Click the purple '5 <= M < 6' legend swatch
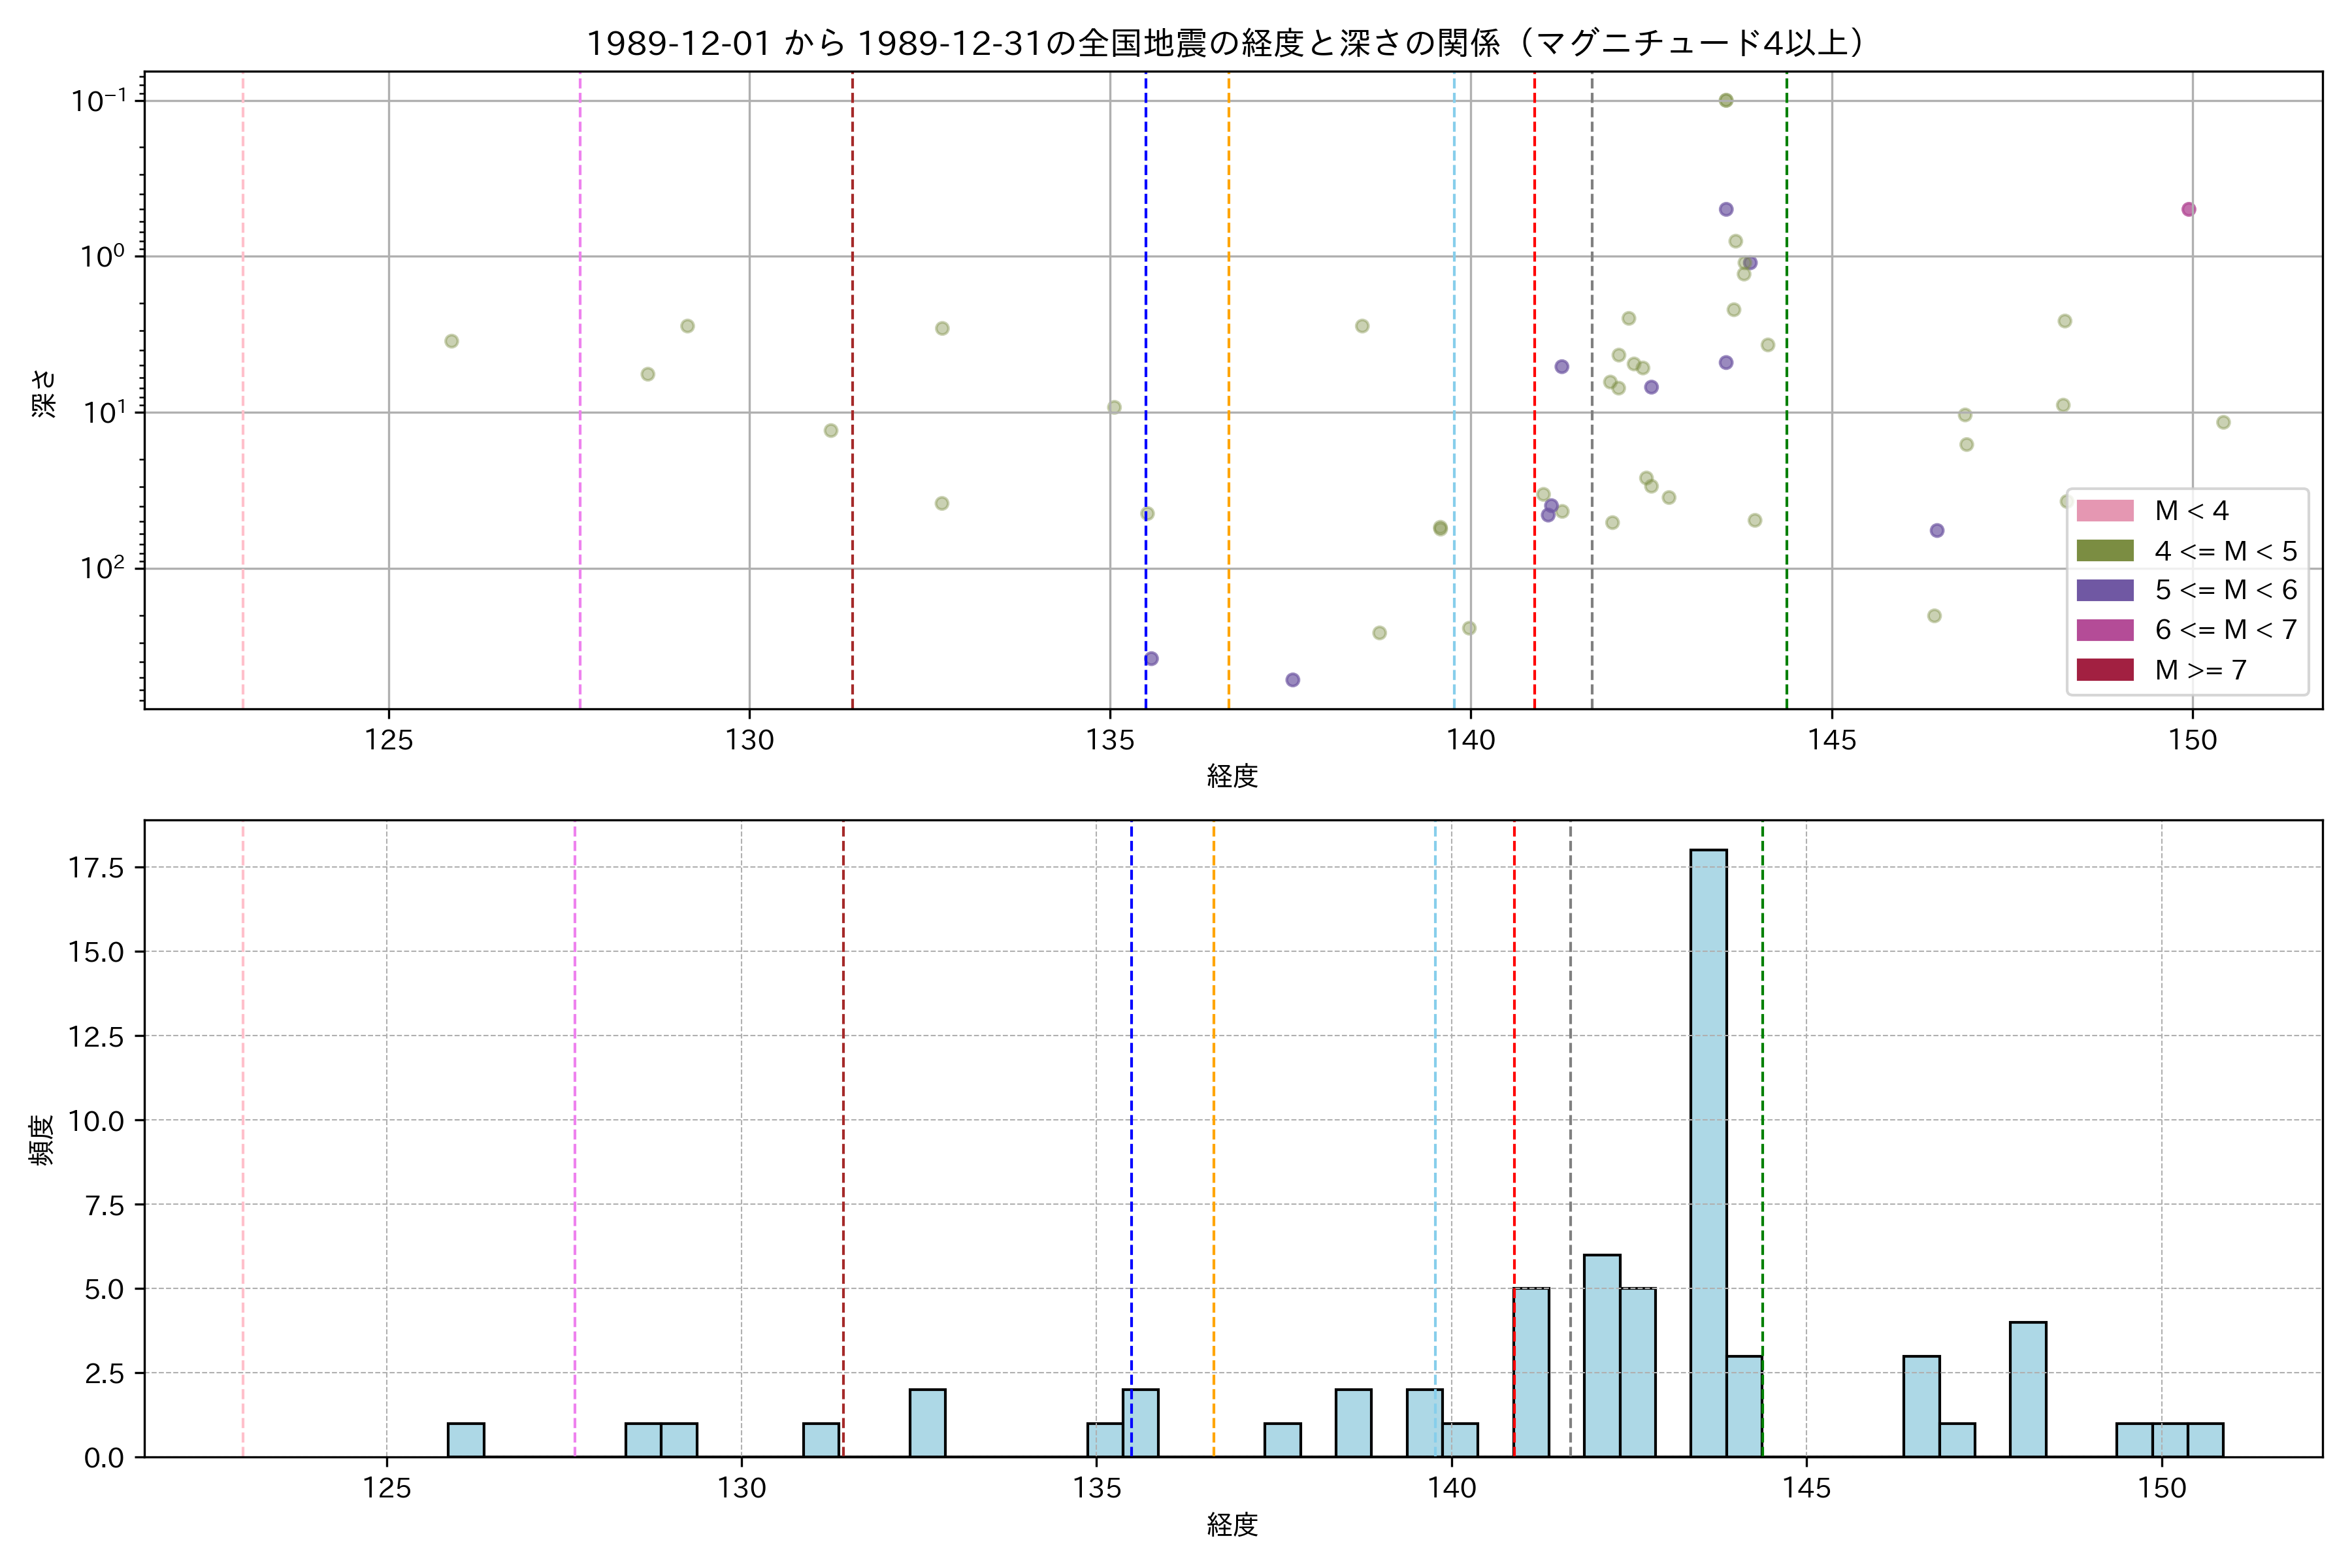2352x1568 pixels. click(x=2104, y=590)
